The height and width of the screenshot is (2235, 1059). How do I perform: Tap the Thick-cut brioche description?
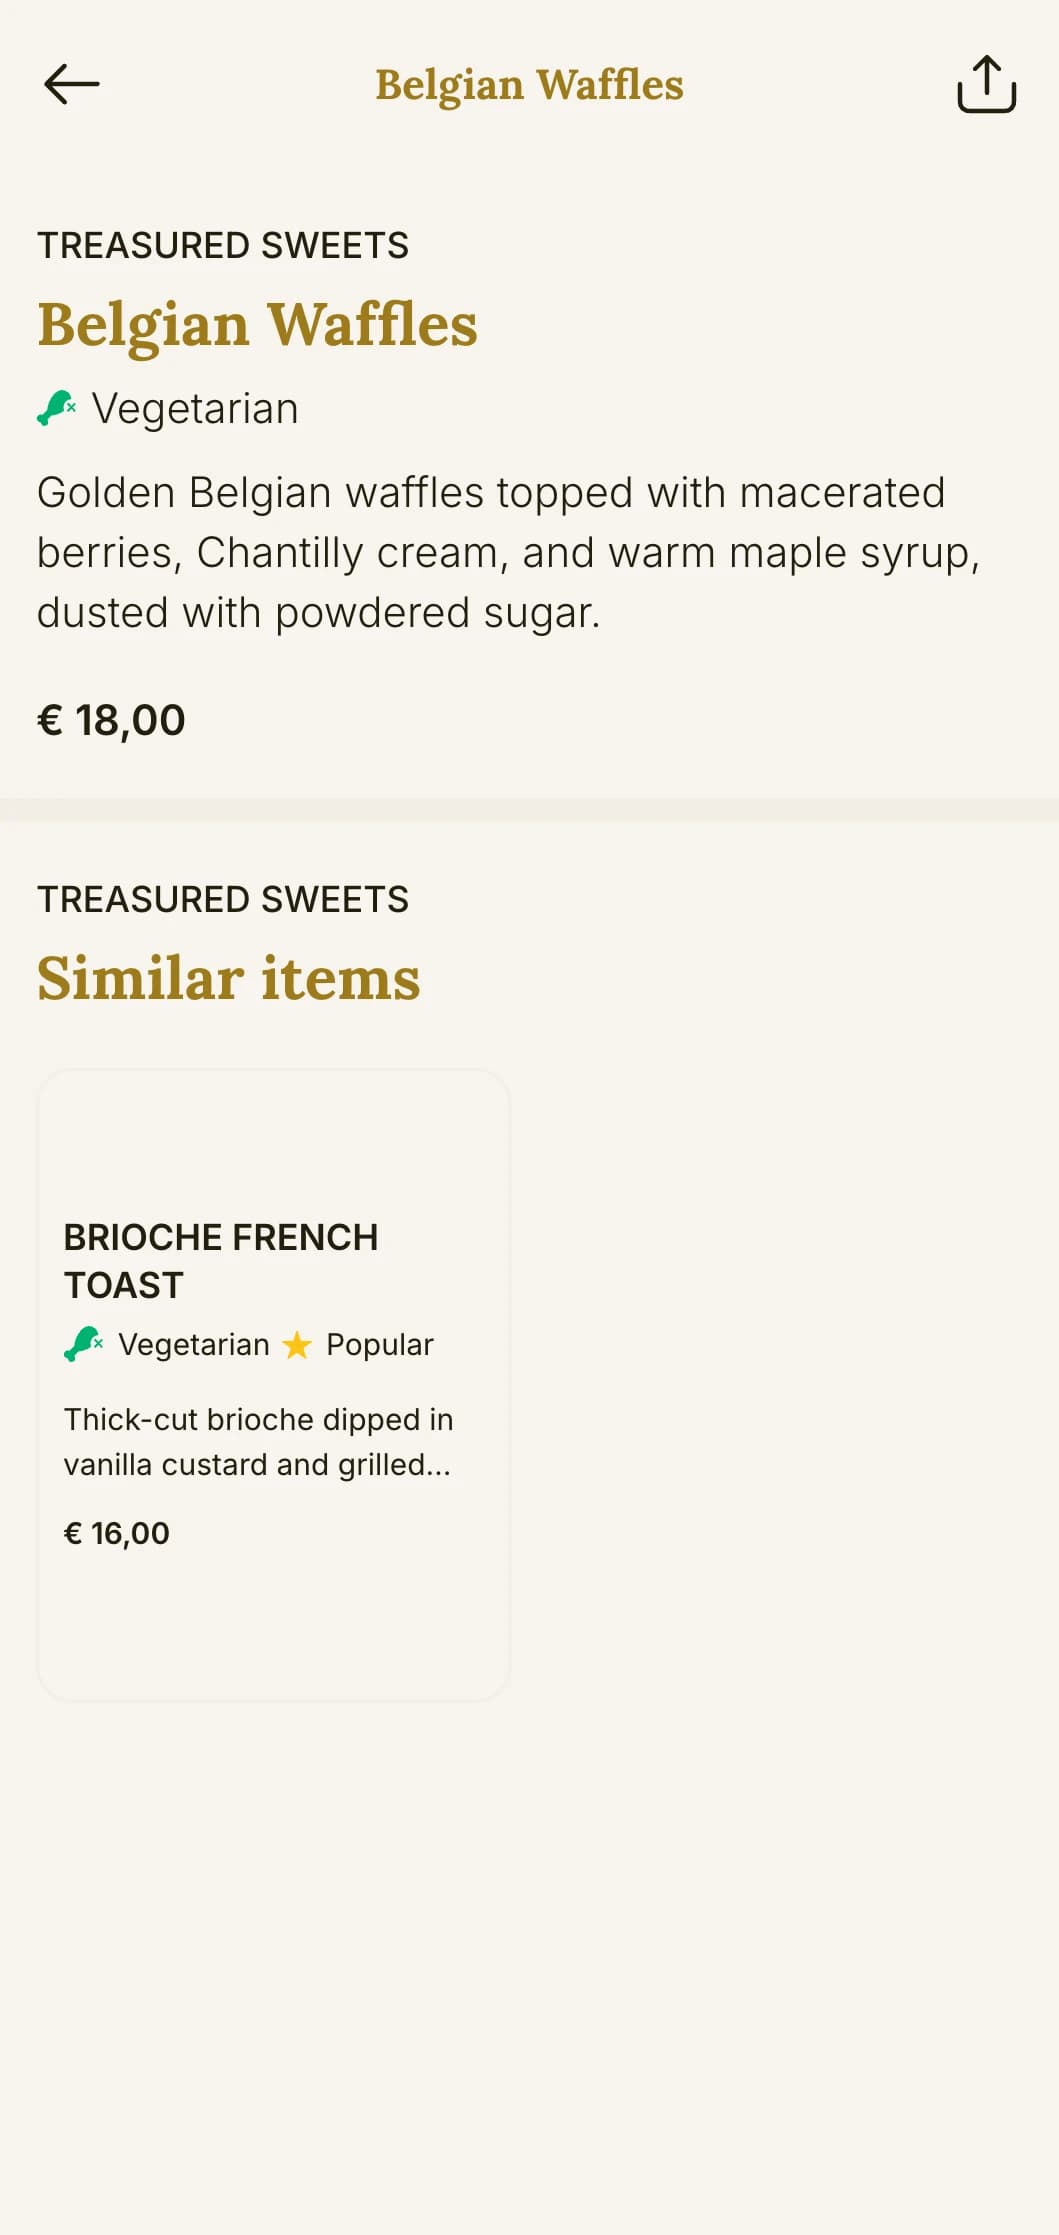(x=258, y=1442)
